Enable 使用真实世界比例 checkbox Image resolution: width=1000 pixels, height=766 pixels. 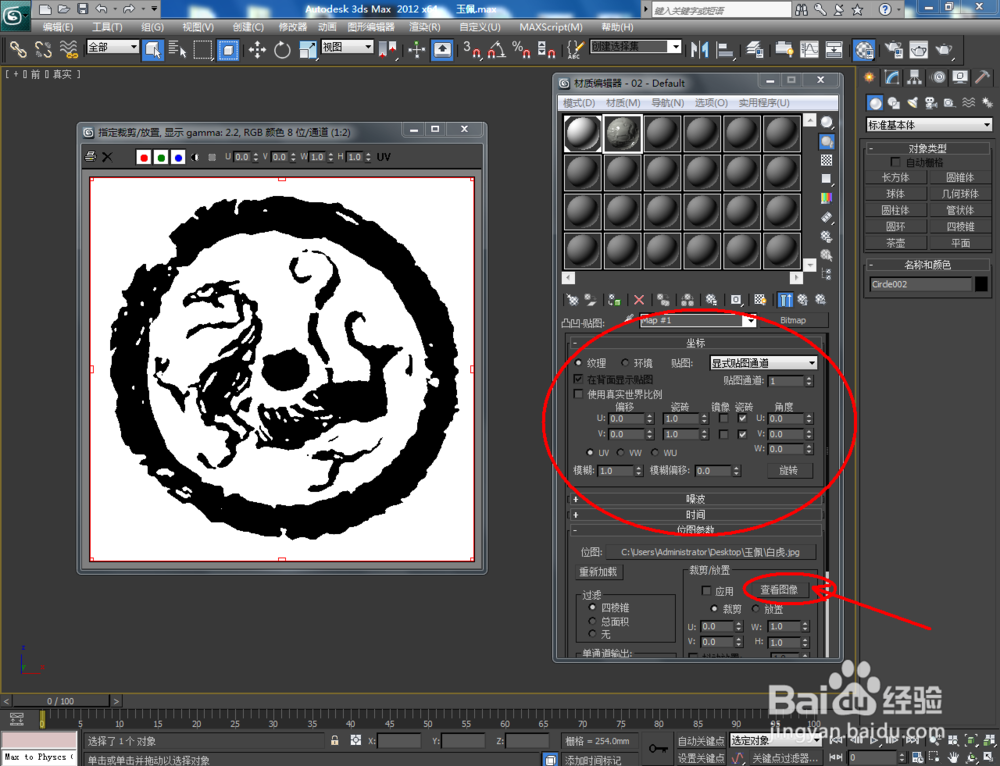coord(578,394)
